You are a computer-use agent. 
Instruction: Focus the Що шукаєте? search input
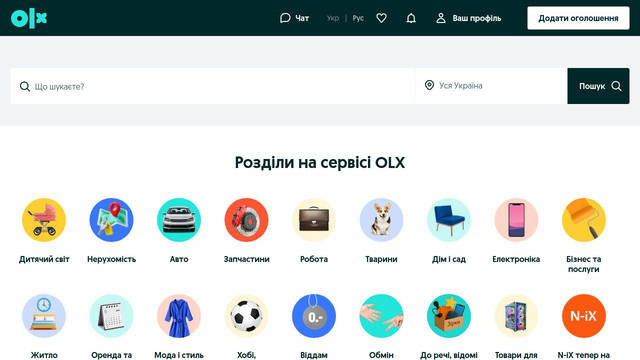(213, 86)
